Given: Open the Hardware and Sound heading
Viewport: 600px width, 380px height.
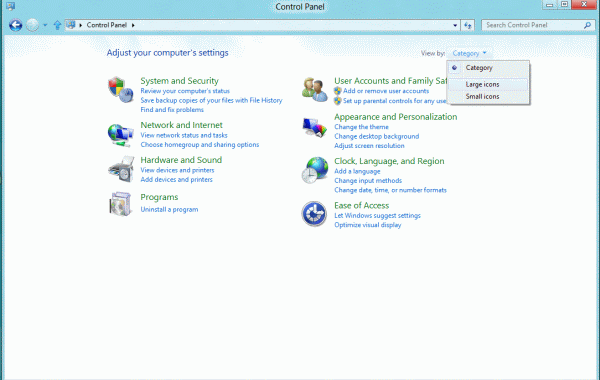Looking at the screenshot, I should 181,160.
